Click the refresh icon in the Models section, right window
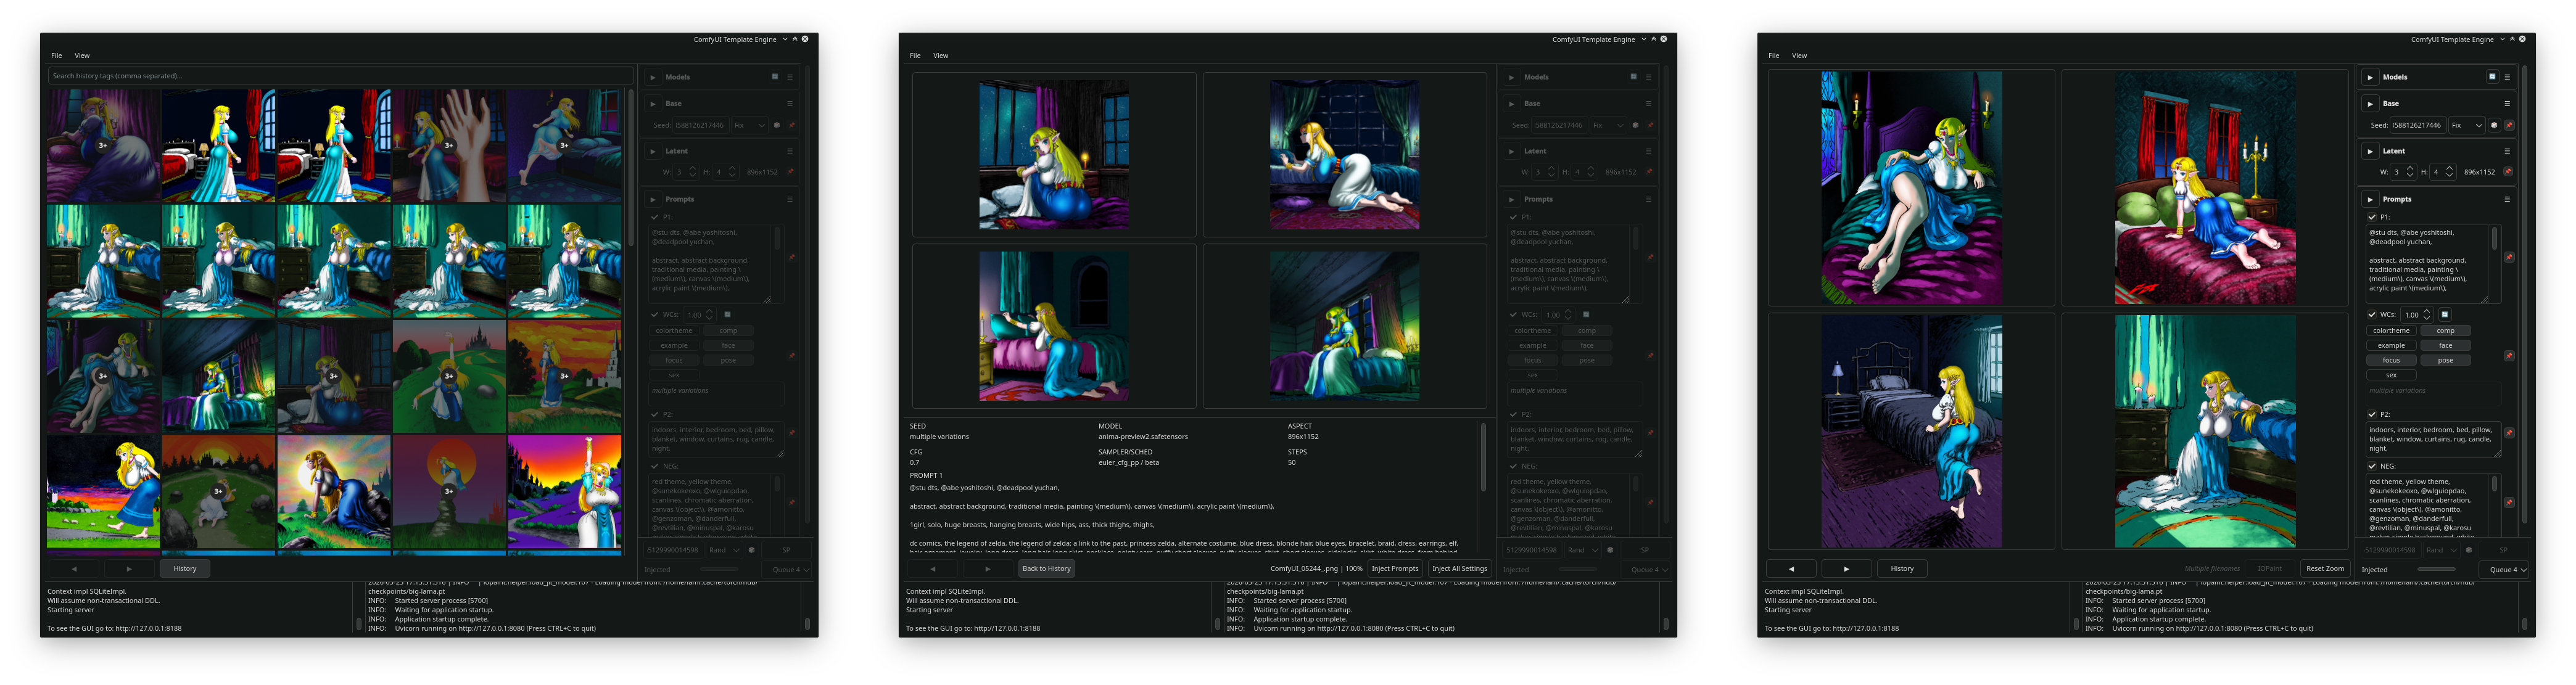 (2492, 77)
